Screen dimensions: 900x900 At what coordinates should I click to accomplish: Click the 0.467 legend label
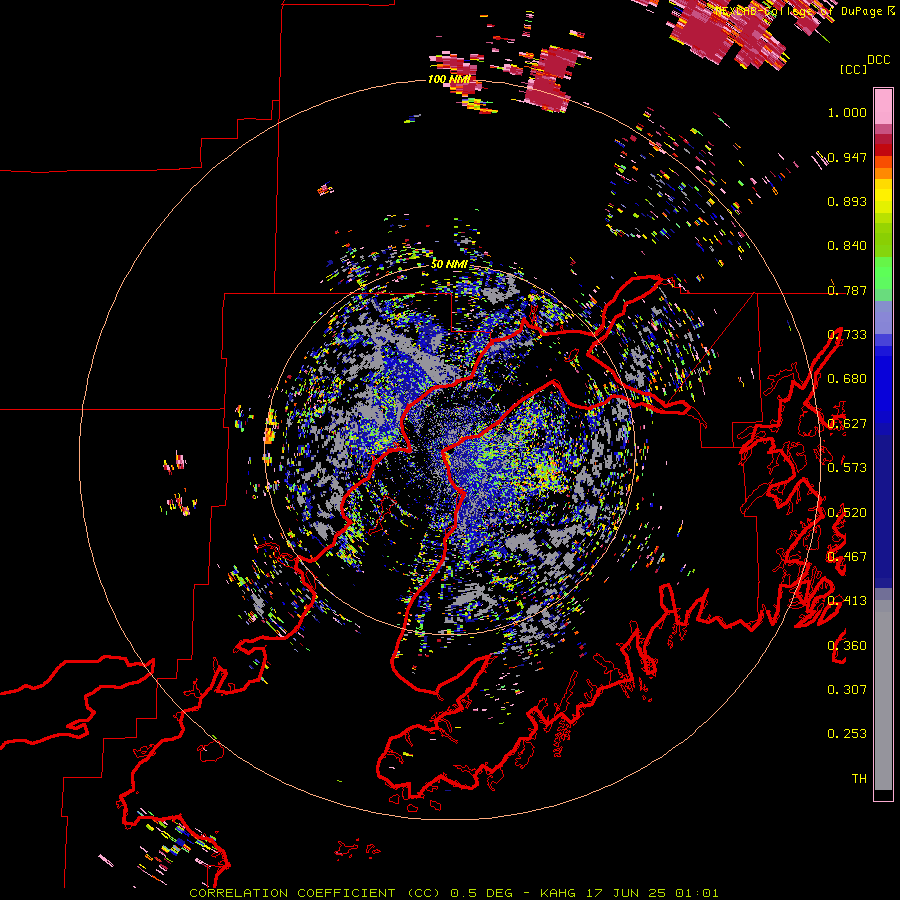point(847,557)
